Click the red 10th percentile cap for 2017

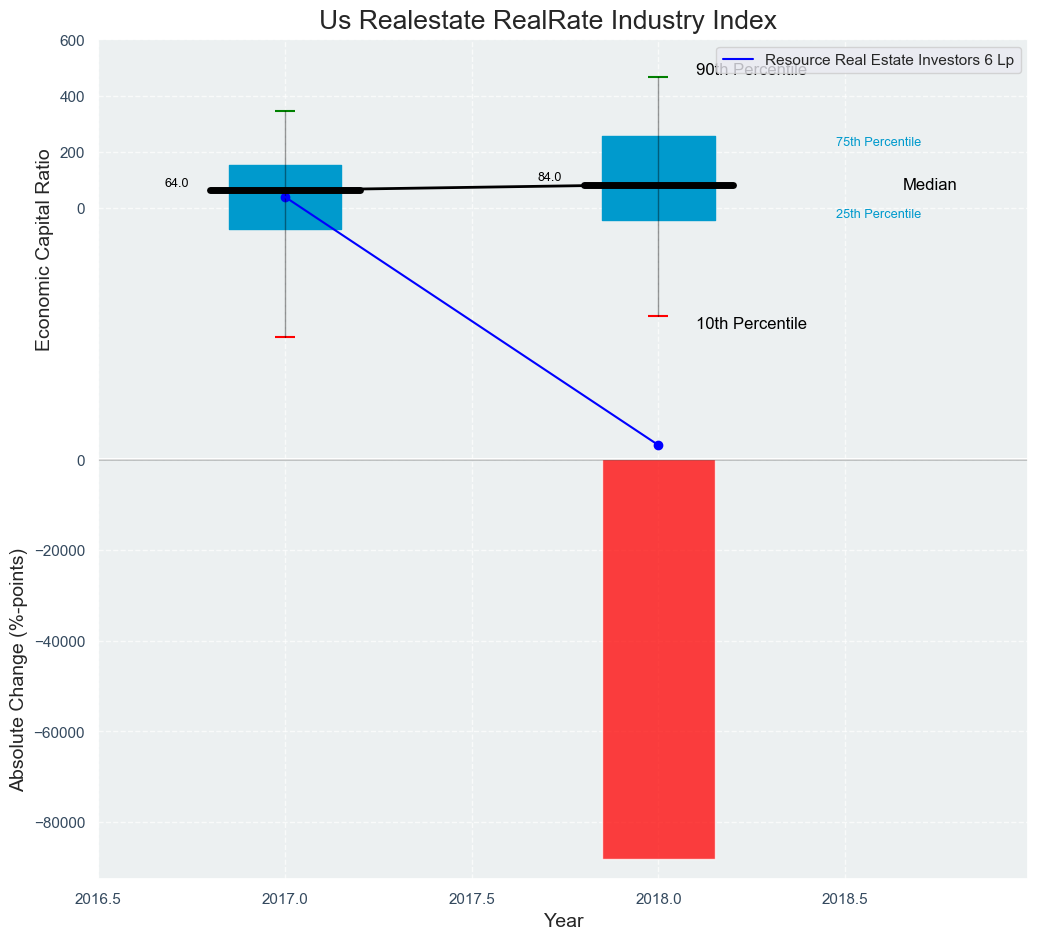285,337
